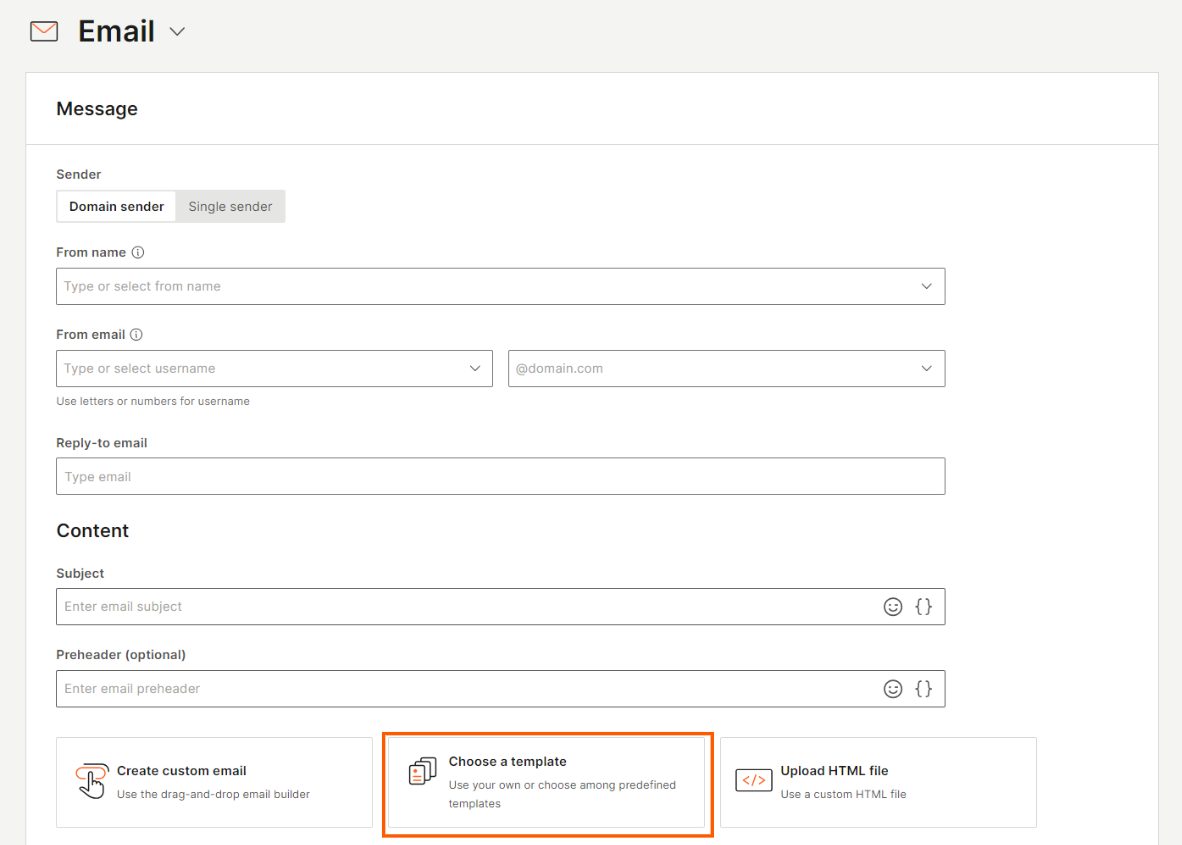Switch sender type to Single sender
Image resolution: width=1182 pixels, height=845 pixels.
click(230, 206)
